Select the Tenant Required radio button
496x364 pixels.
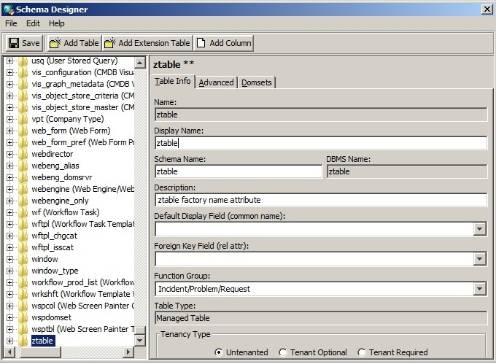coord(361,352)
